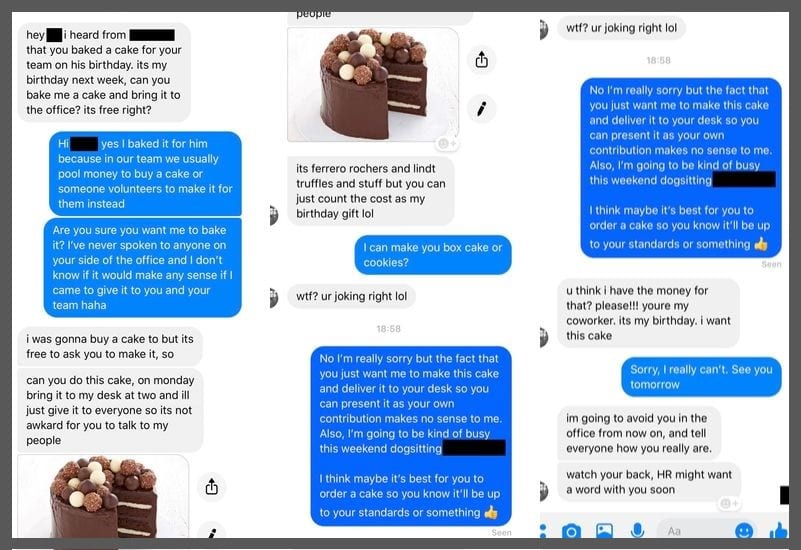Tap the avatar beside 'u think i have the money'

pos(544,337)
